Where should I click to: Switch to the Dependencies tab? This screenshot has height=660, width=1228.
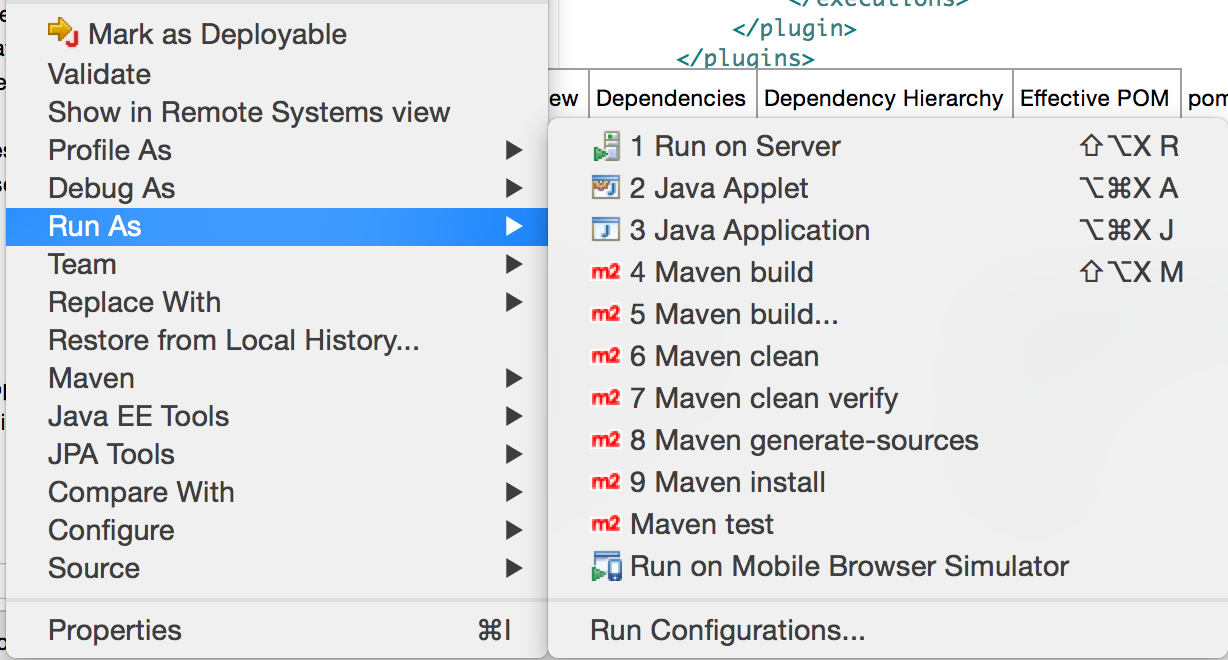672,98
